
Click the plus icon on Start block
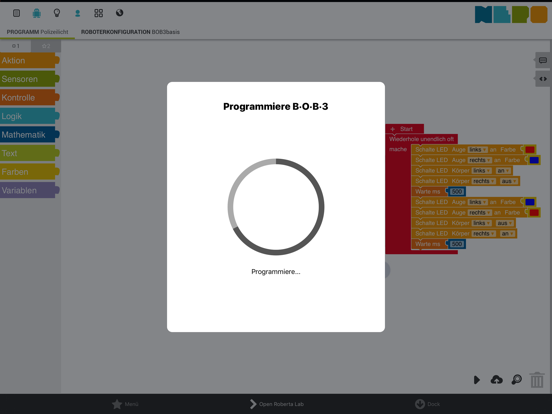(393, 129)
